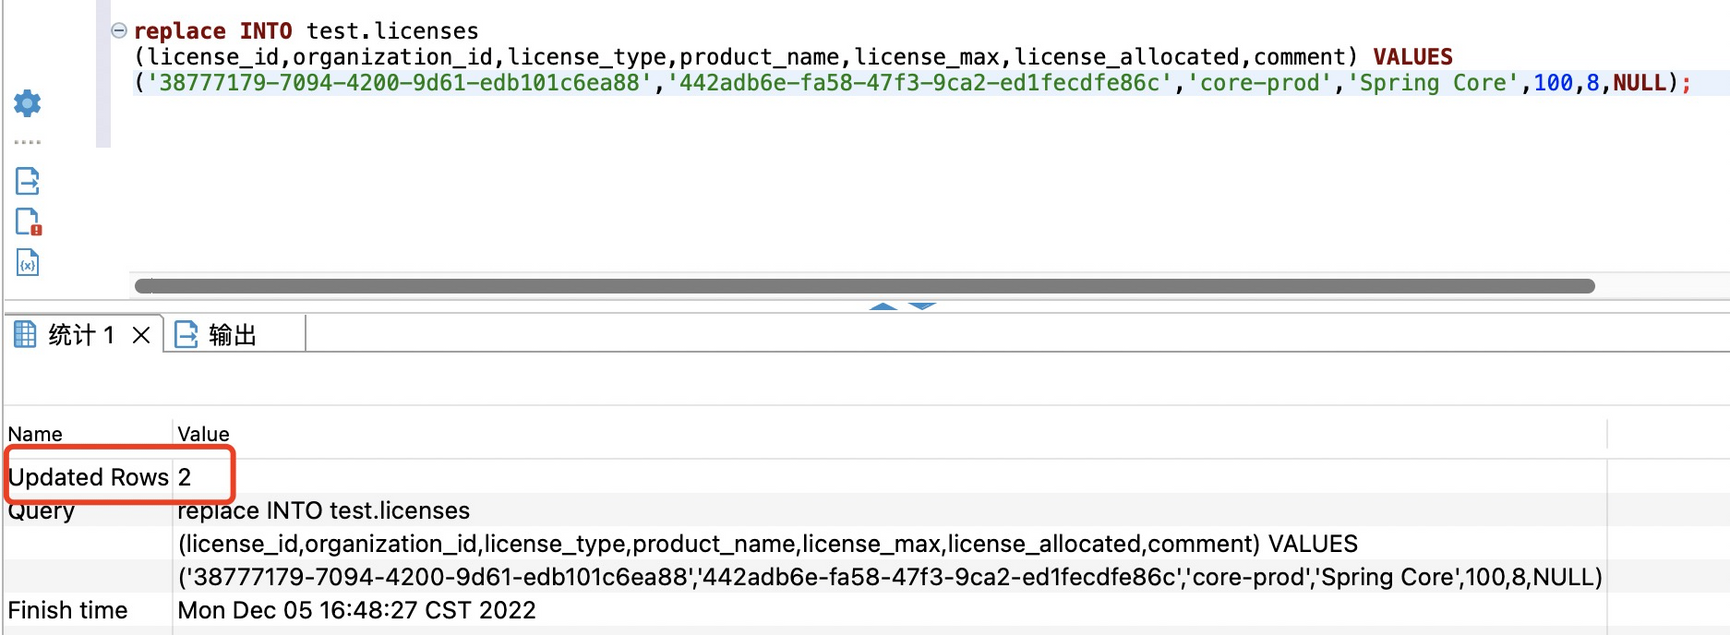Select the Updated Rows value 2
The image size is (1730, 635).
tap(185, 477)
